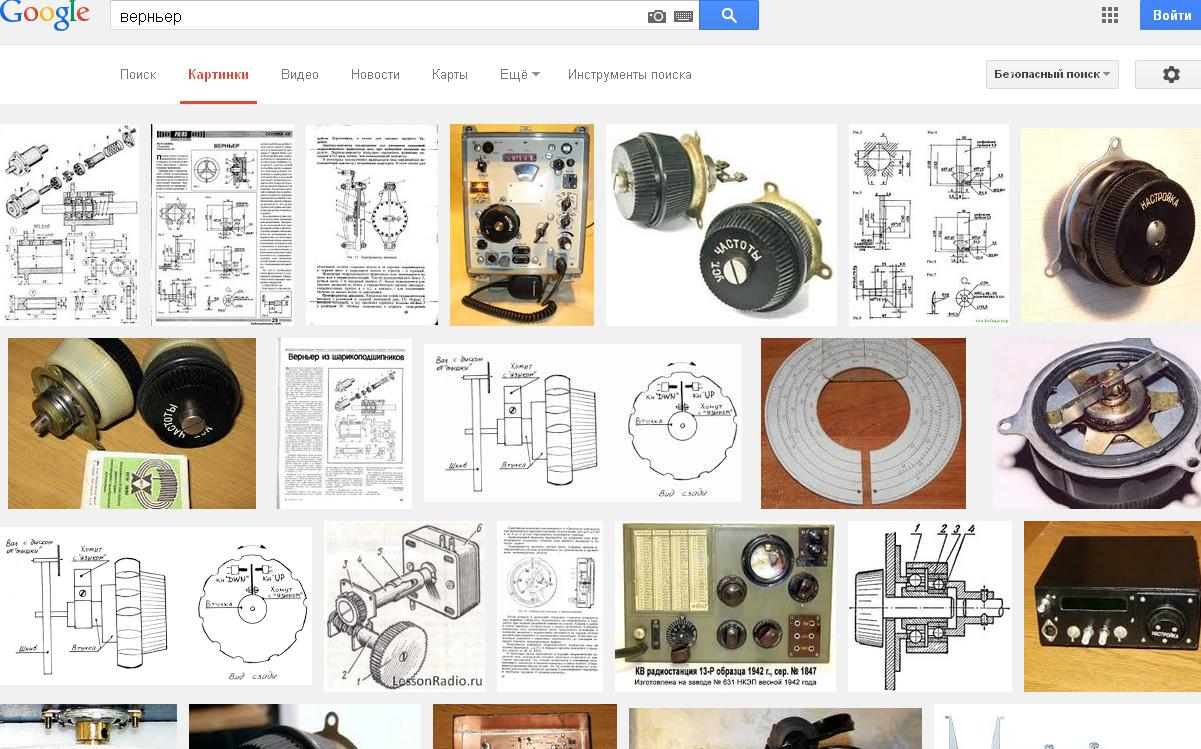Image resolution: width=1201 pixels, height=749 pixels.
Task: Open the НАСТРОЙКА black knob image
Action: point(1110,224)
